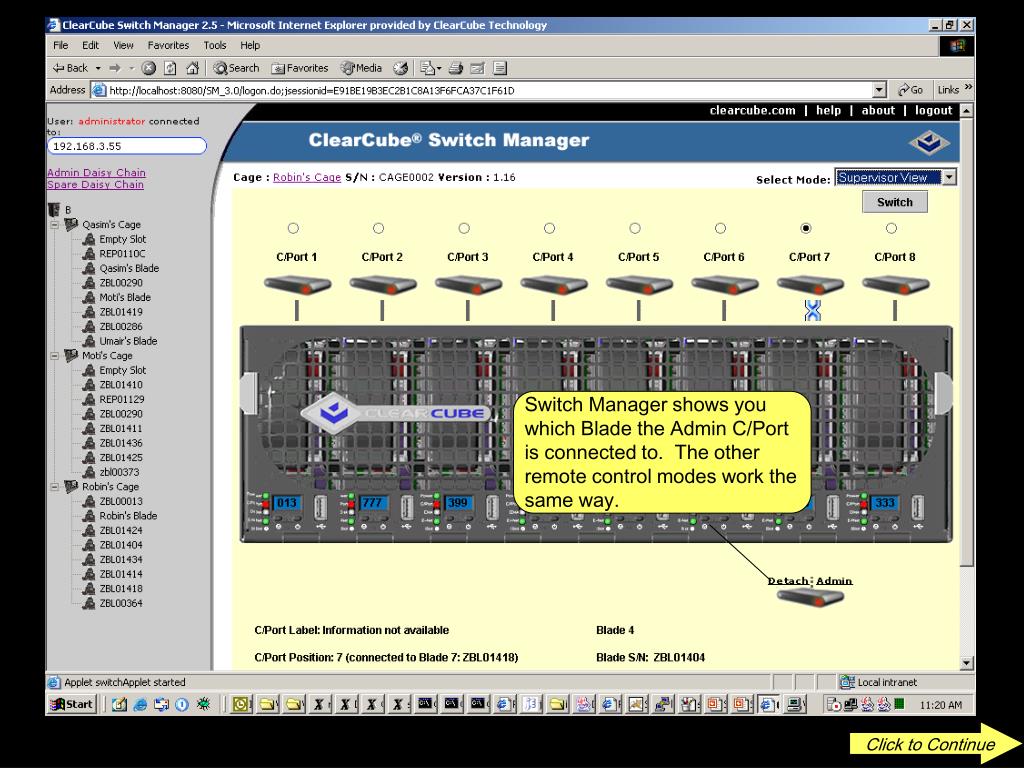Image resolution: width=1024 pixels, height=768 pixels.
Task: Collapse the Qasim's Cage tree node
Action: (x=55, y=224)
